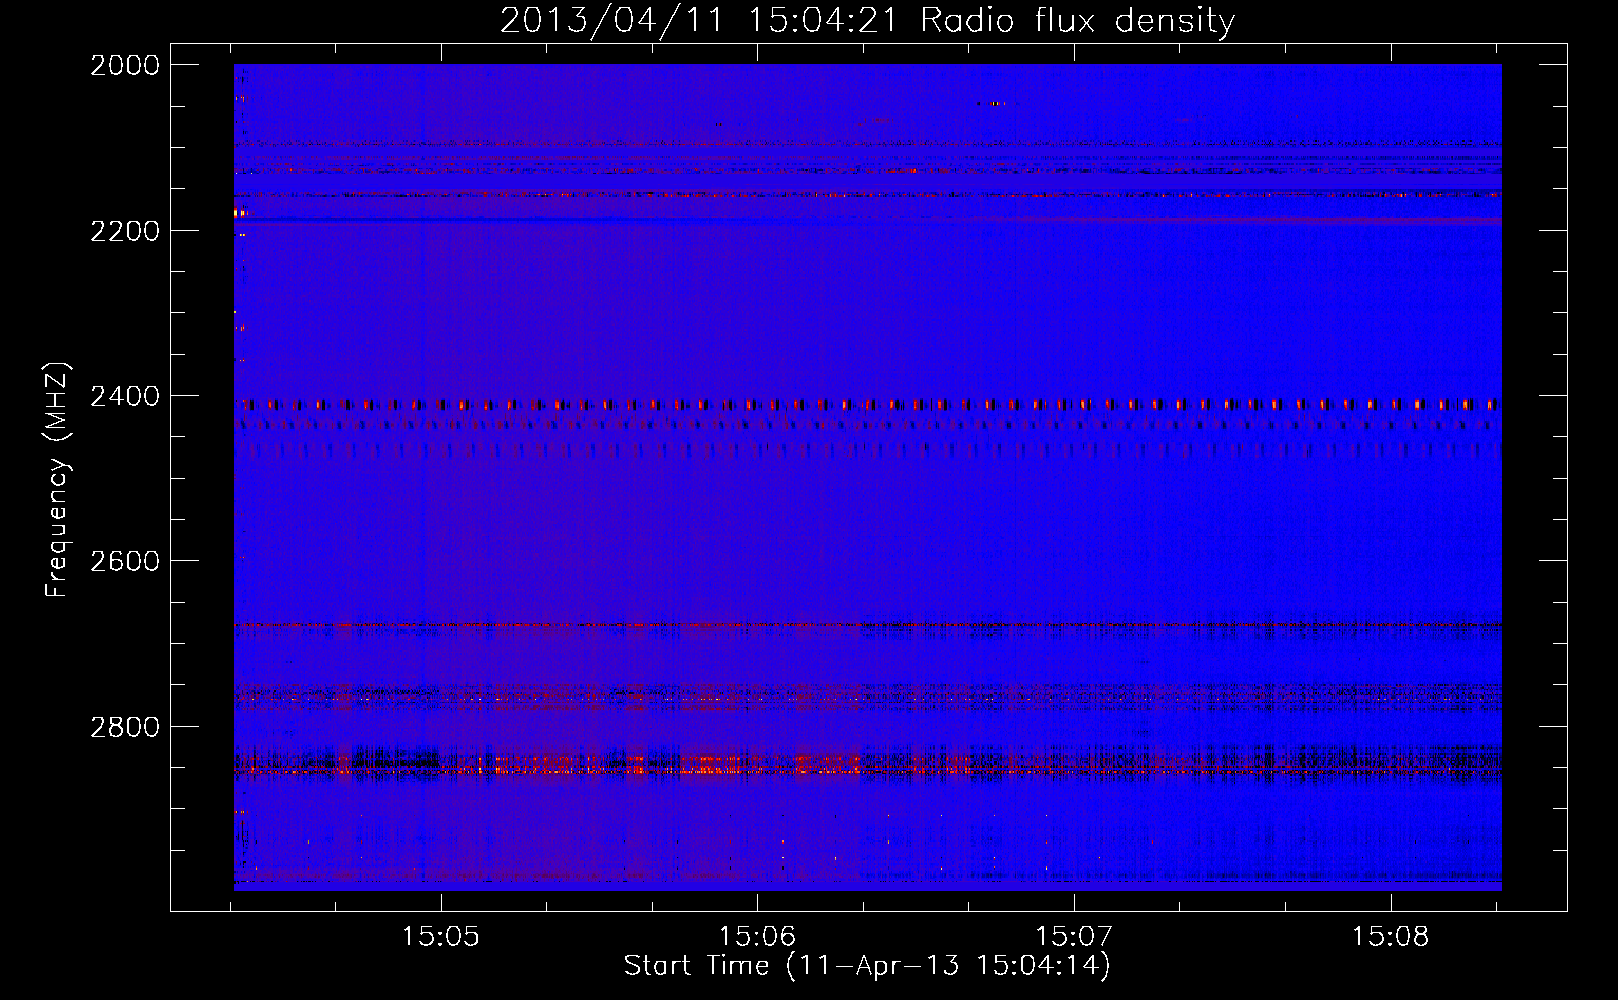Click the '15:05' time axis label

point(440,937)
